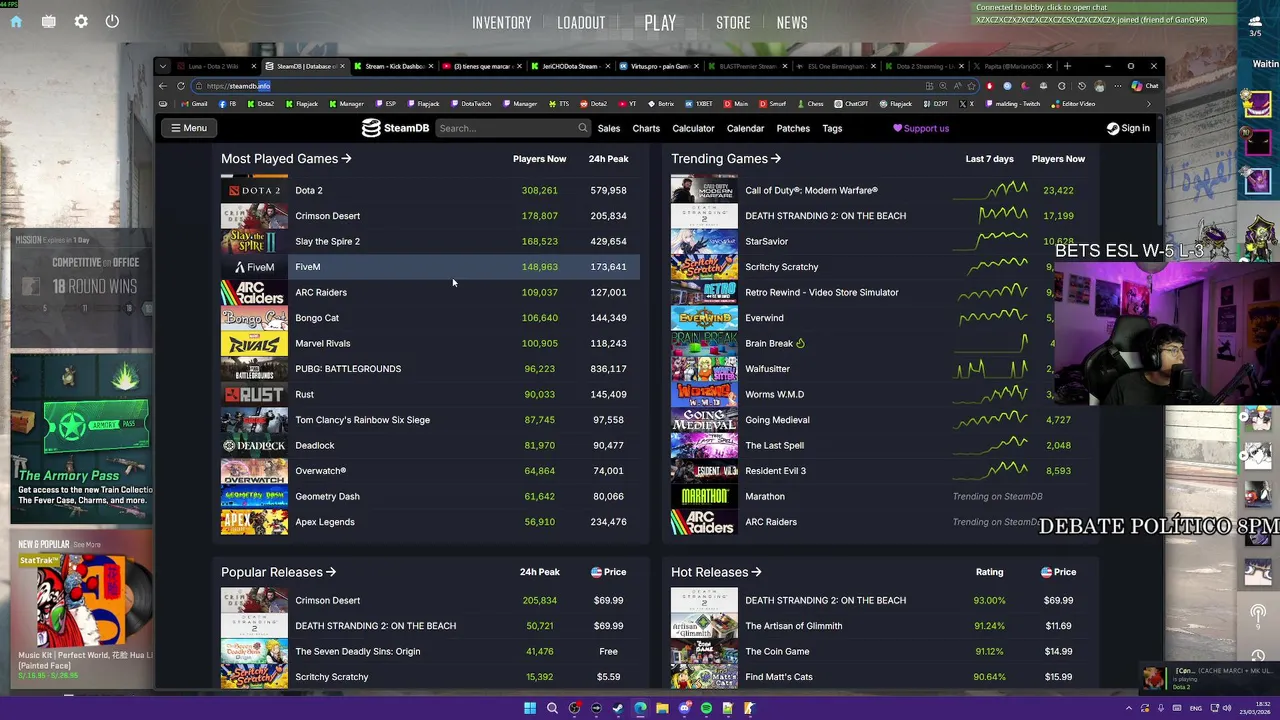
Task: Click Support us link
Action: tap(921, 128)
